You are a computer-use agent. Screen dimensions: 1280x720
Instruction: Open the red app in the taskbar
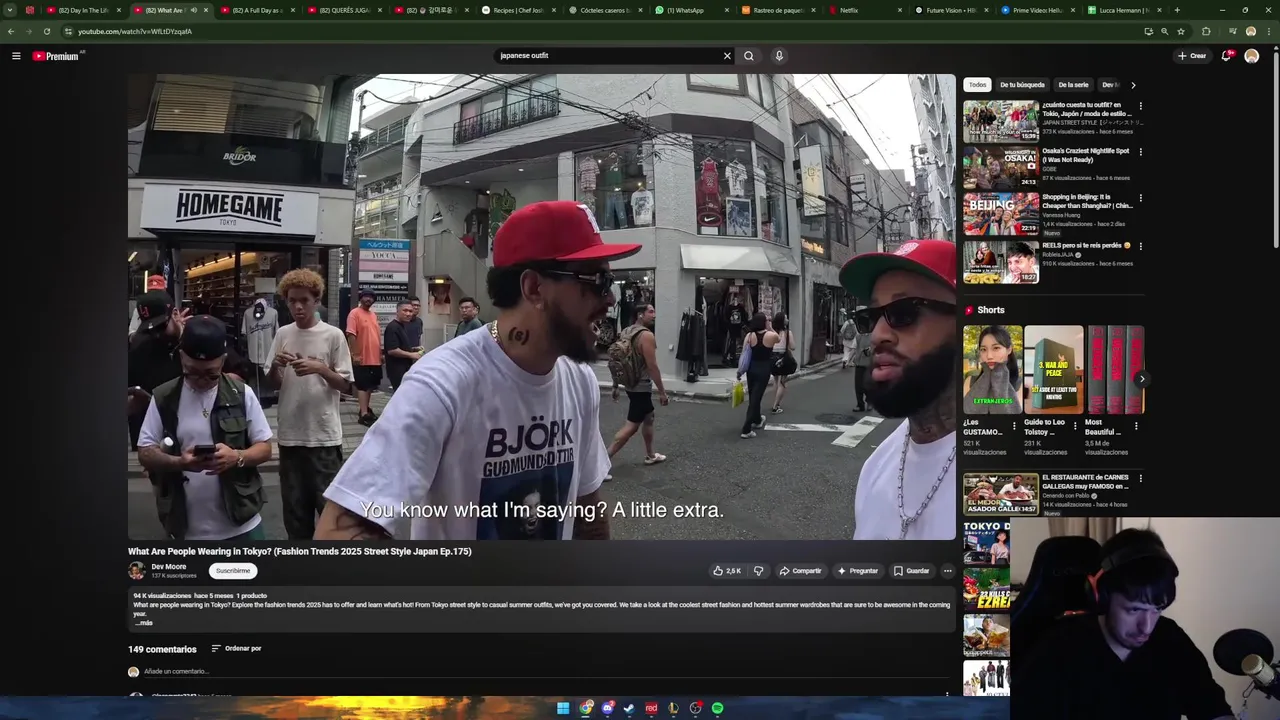point(651,708)
